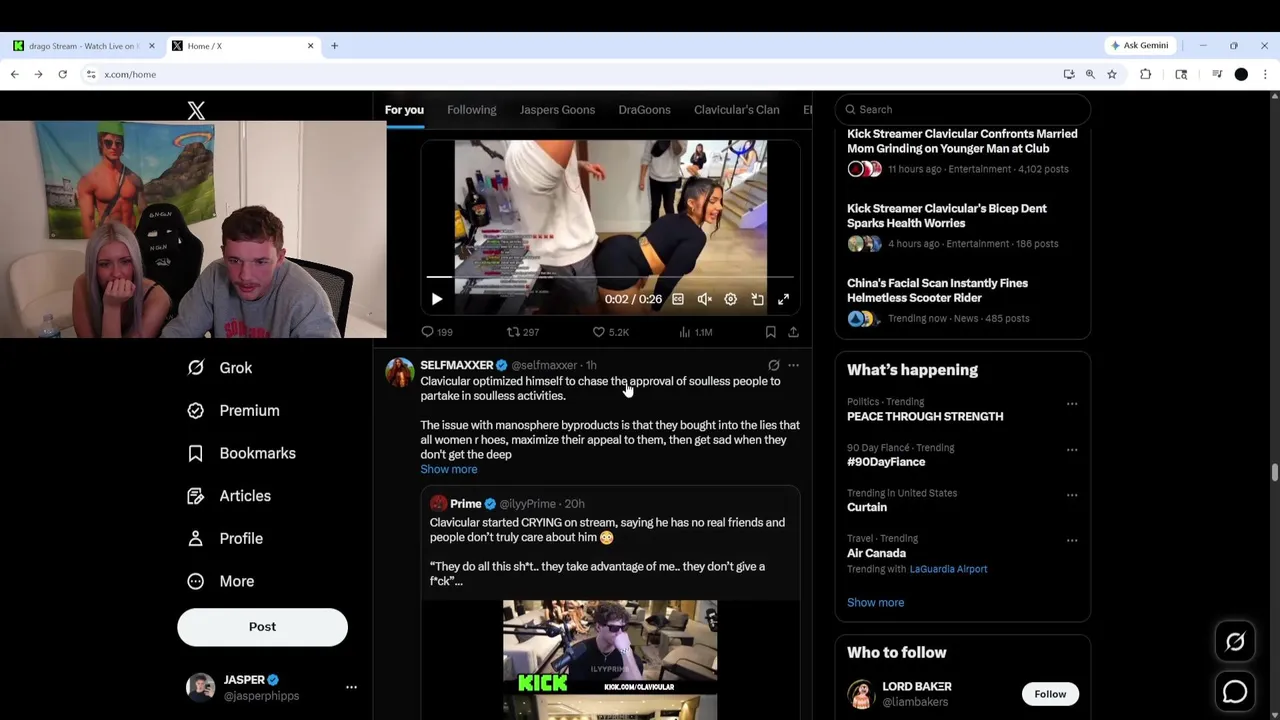Screen dimensions: 1280x720
Task: Enter fullscreen on the video
Action: click(784, 299)
